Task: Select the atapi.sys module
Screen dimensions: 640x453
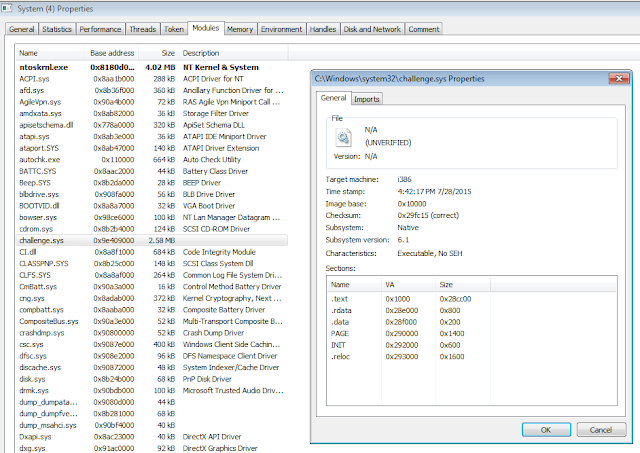Action: 152,136
